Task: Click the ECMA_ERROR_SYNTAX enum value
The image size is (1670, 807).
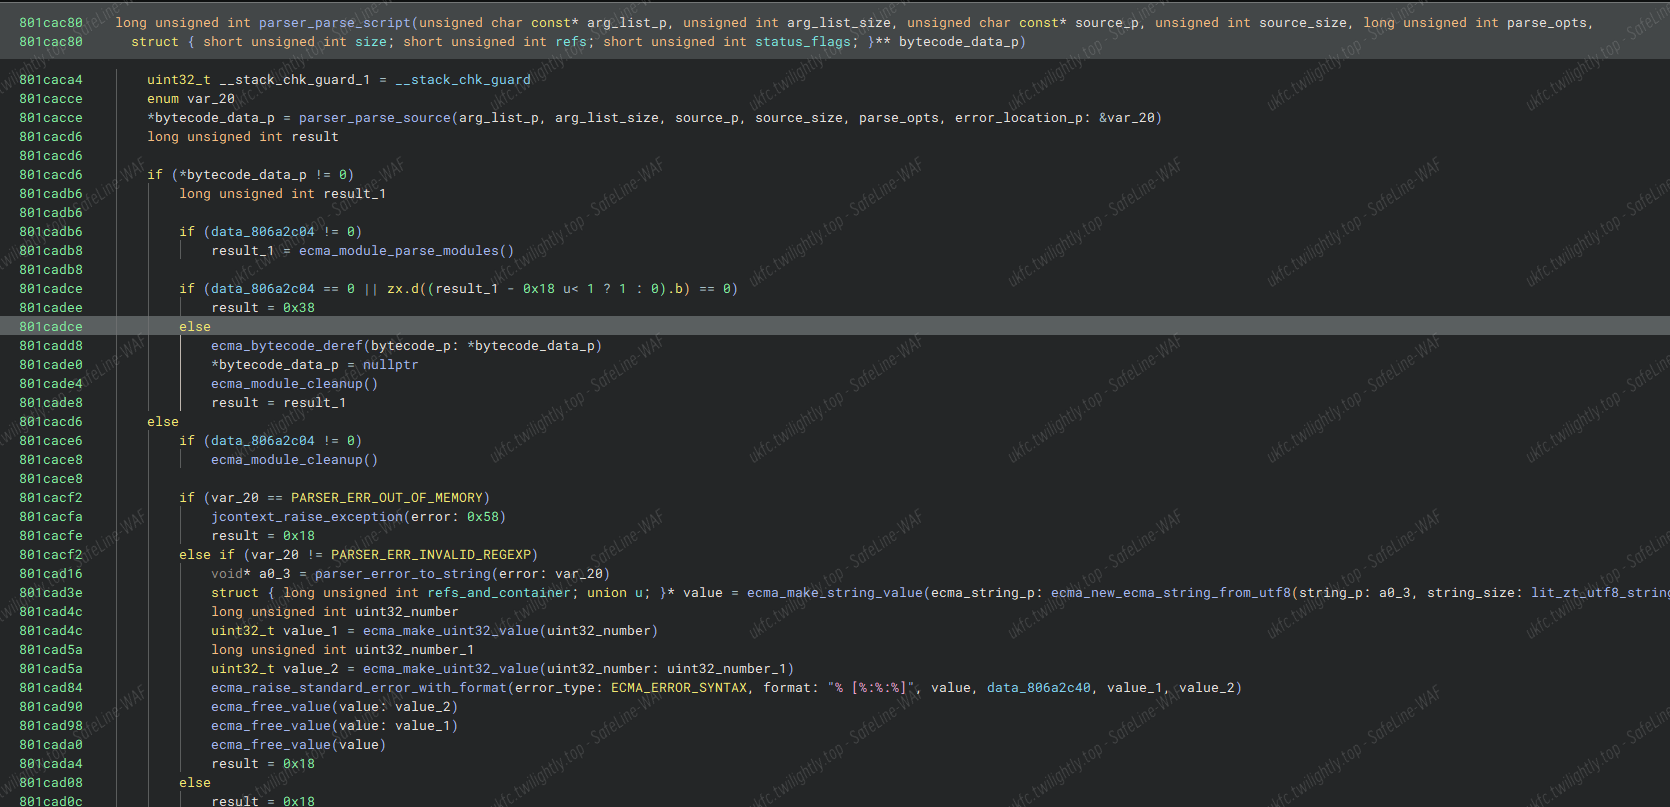Action: [x=679, y=688]
